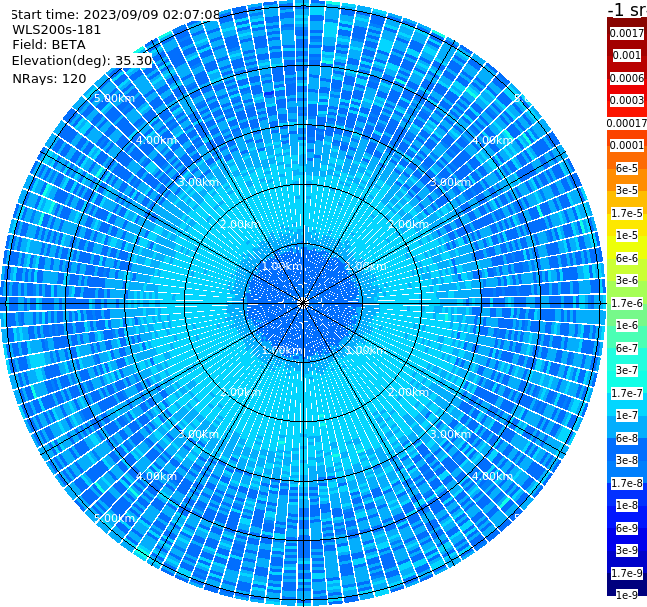The width and height of the screenshot is (647, 607).
Task: Select the 3.00km ring label, lower-right quadrant
Action: click(451, 434)
